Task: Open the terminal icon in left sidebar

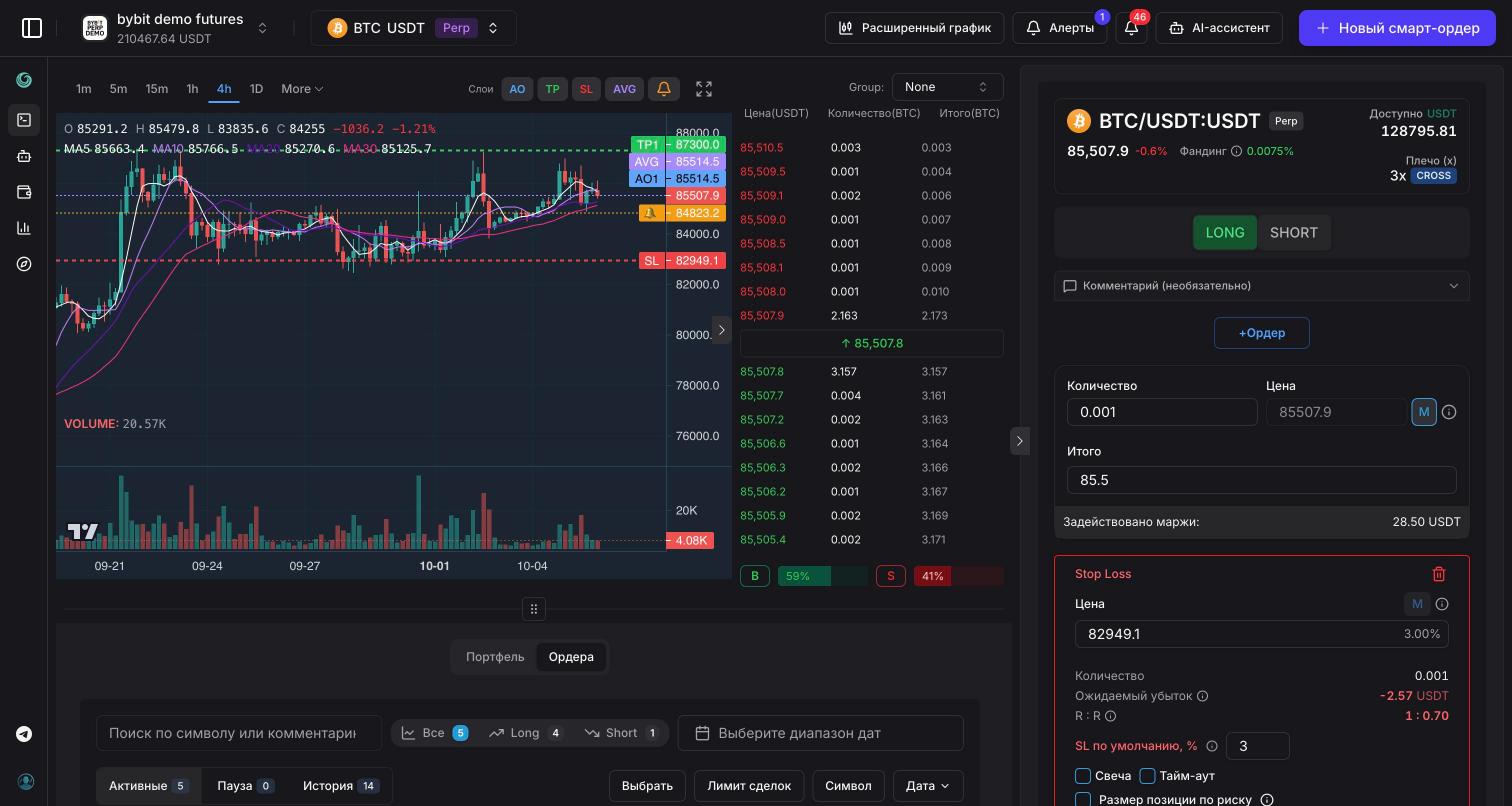Action: [x=24, y=120]
